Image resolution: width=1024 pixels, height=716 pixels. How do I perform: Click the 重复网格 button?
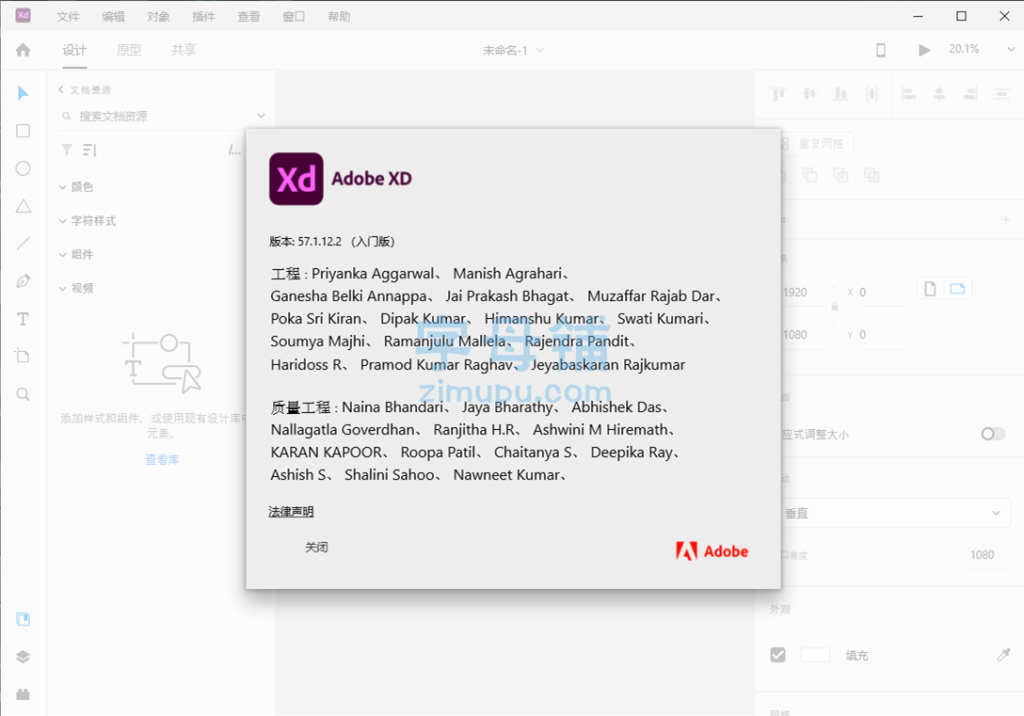816,144
